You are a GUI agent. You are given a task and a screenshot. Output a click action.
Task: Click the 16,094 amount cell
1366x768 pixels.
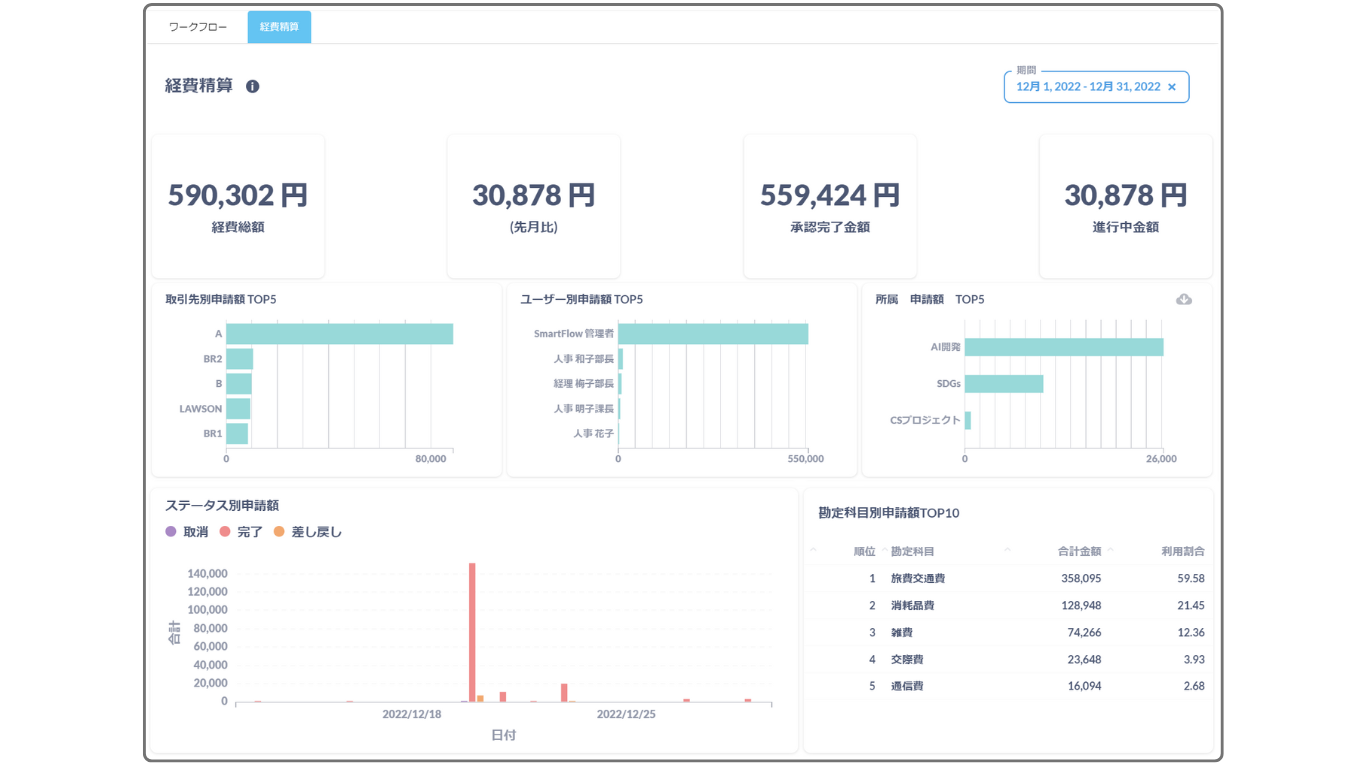(1084, 687)
